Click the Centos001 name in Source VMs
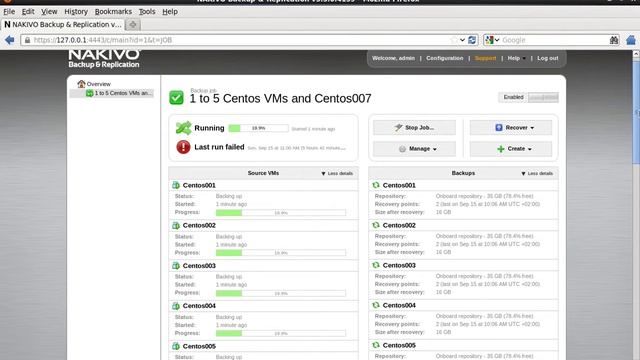This screenshot has width=640, height=360. click(199, 185)
